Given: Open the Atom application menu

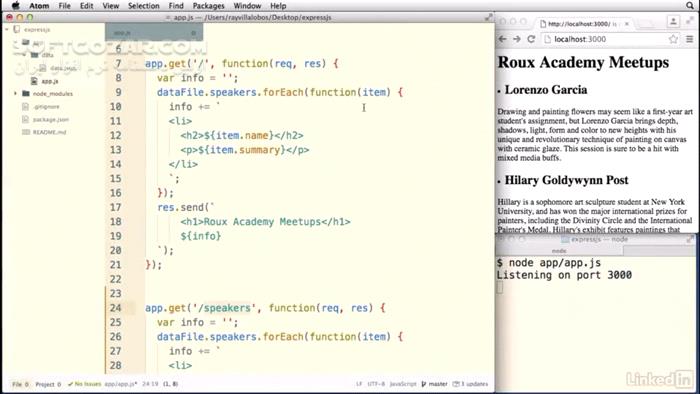Looking at the screenshot, I should (x=39, y=6).
